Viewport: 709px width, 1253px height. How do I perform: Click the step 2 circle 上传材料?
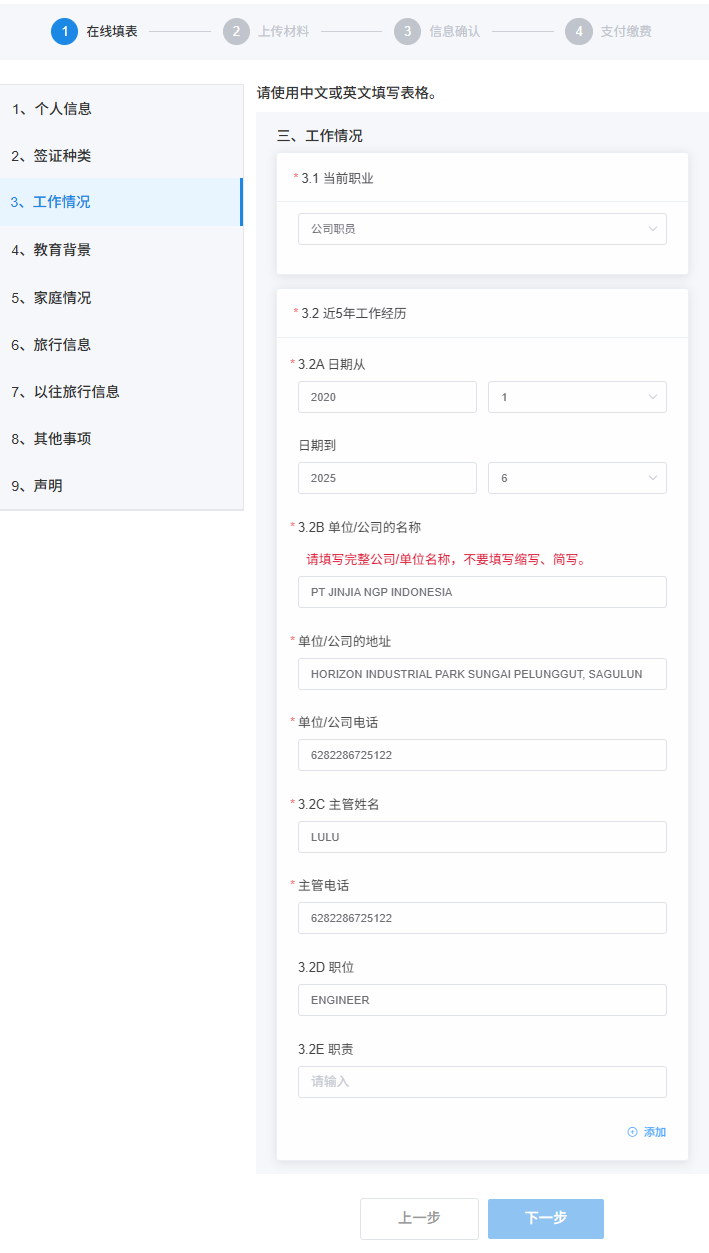[236, 31]
